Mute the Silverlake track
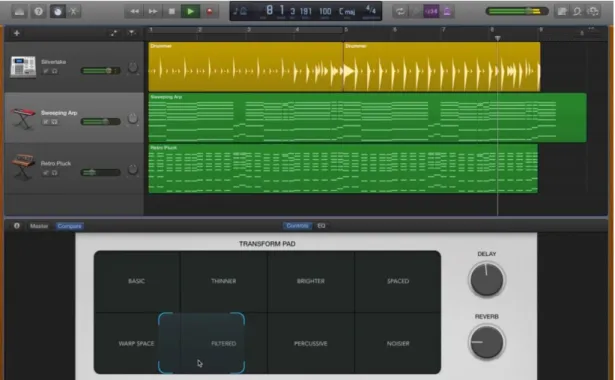 (45, 71)
